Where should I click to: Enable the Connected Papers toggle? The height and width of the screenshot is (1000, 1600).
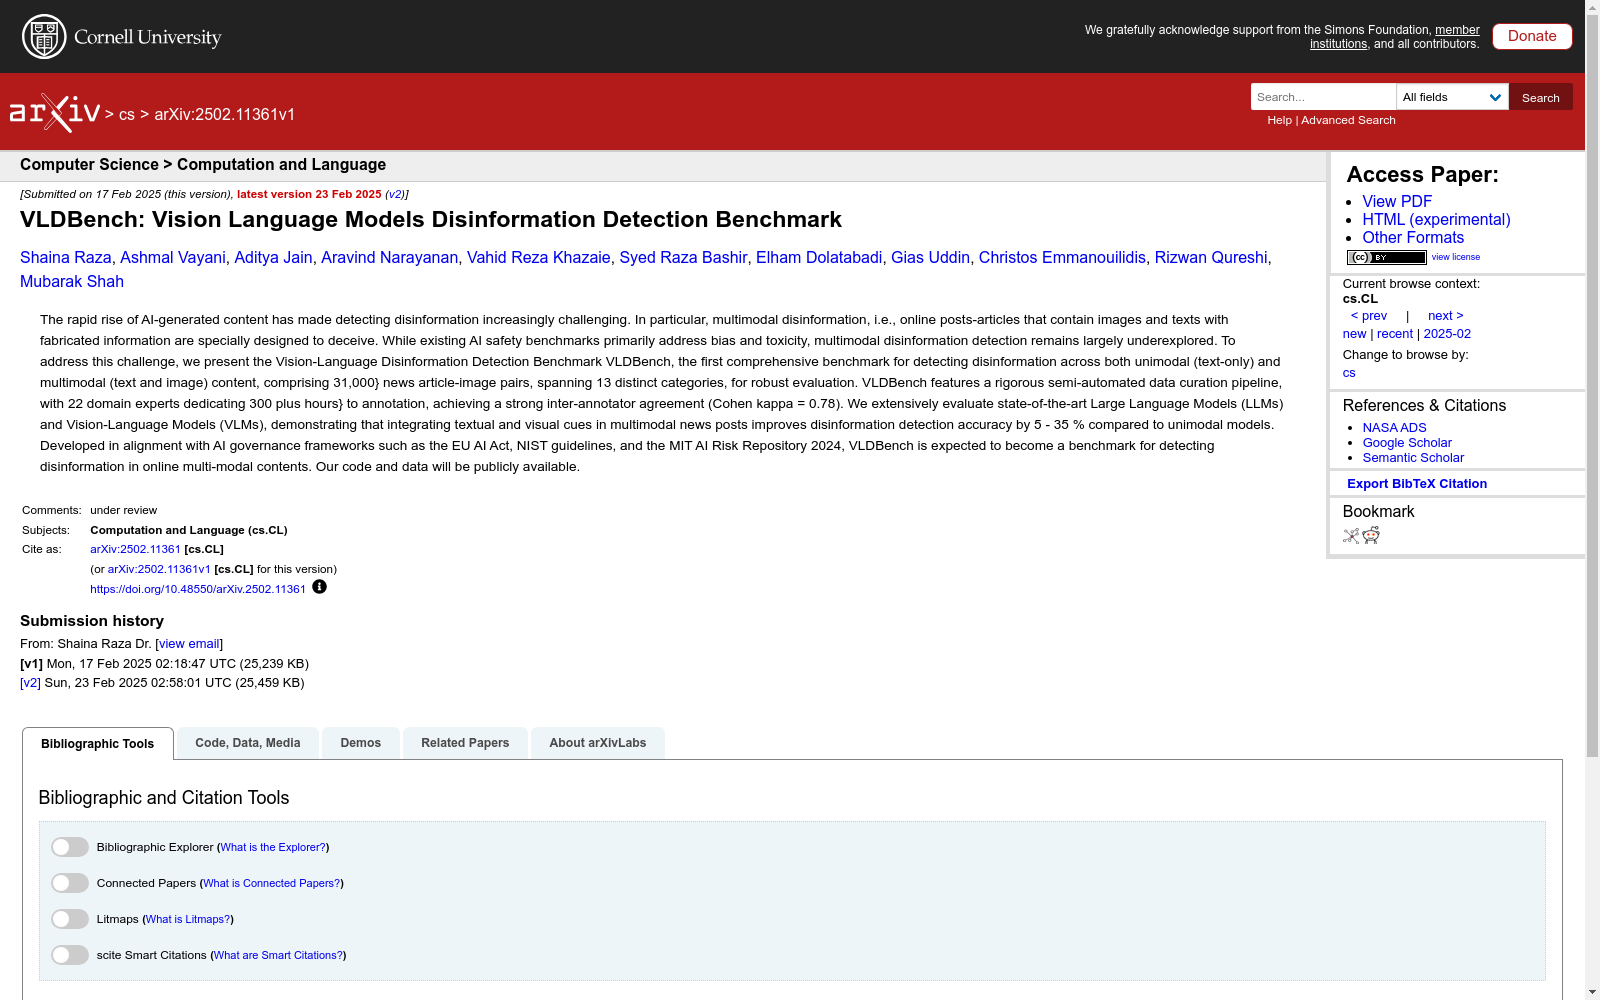click(x=70, y=883)
